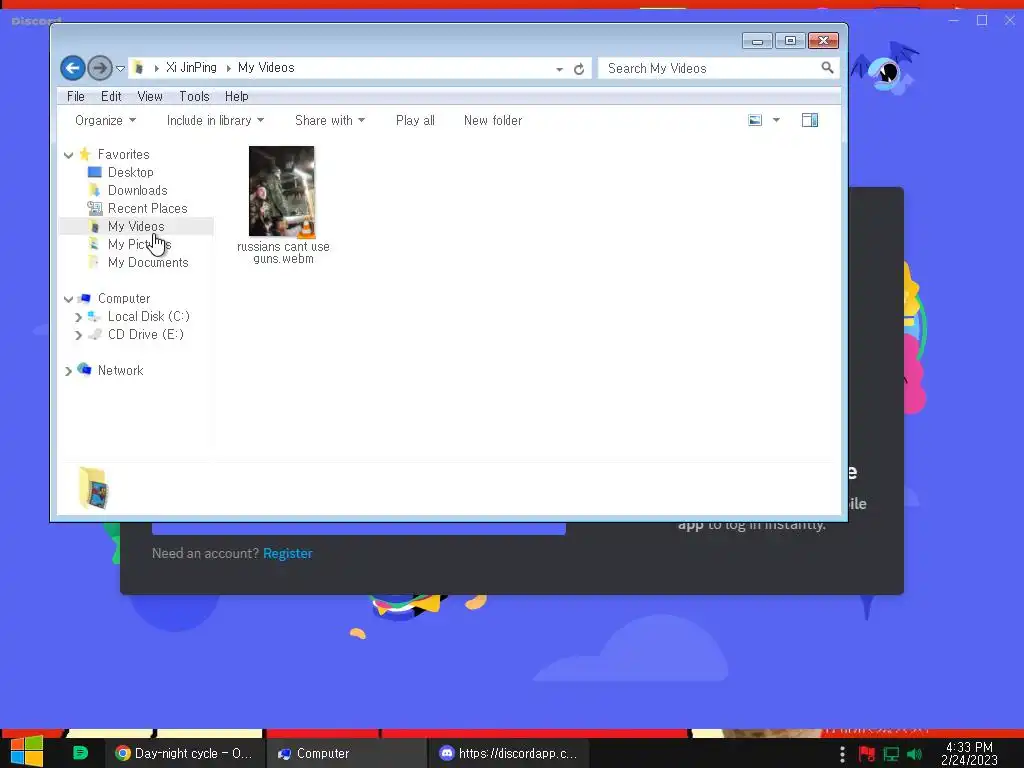Screen dimensions: 1024x768
Task: Select CD Drive (E:)
Action: tap(146, 334)
